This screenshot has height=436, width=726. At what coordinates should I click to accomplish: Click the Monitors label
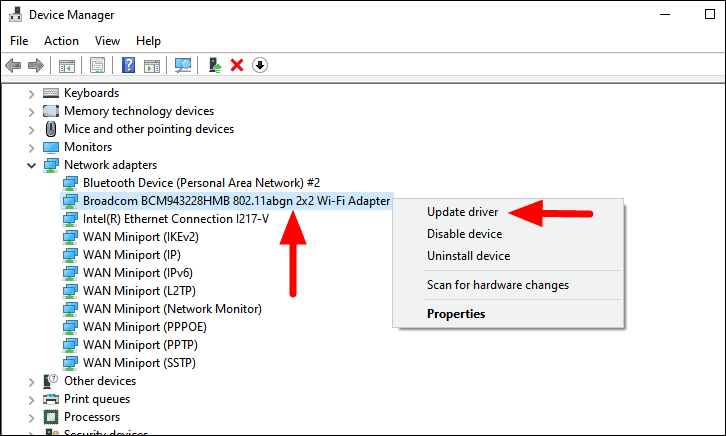(x=88, y=147)
